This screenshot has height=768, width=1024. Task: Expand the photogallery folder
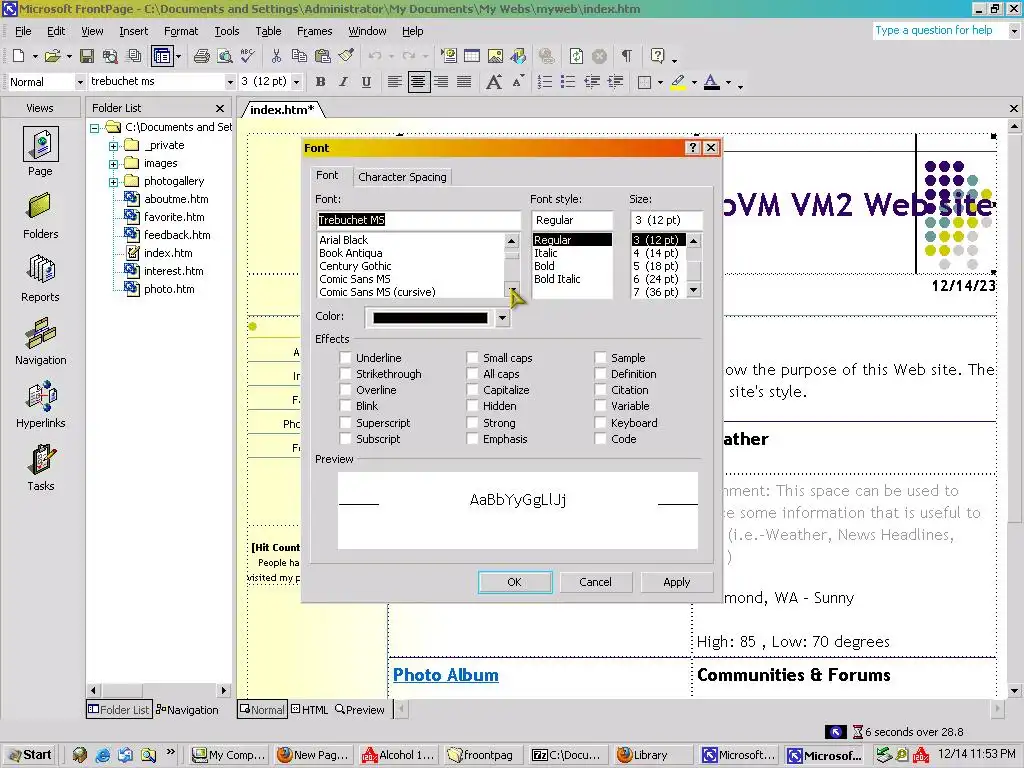click(x=114, y=182)
